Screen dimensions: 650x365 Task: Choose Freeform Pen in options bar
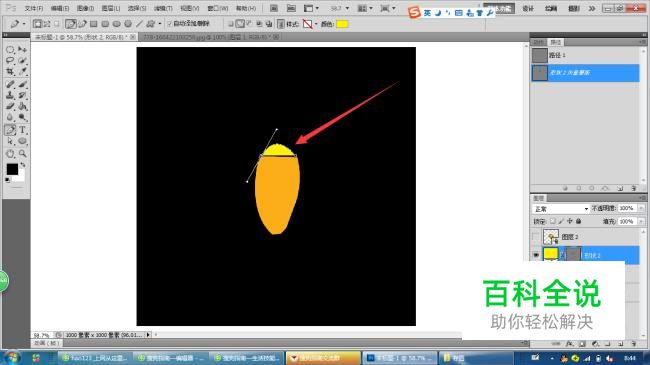pyautogui.click(x=82, y=24)
